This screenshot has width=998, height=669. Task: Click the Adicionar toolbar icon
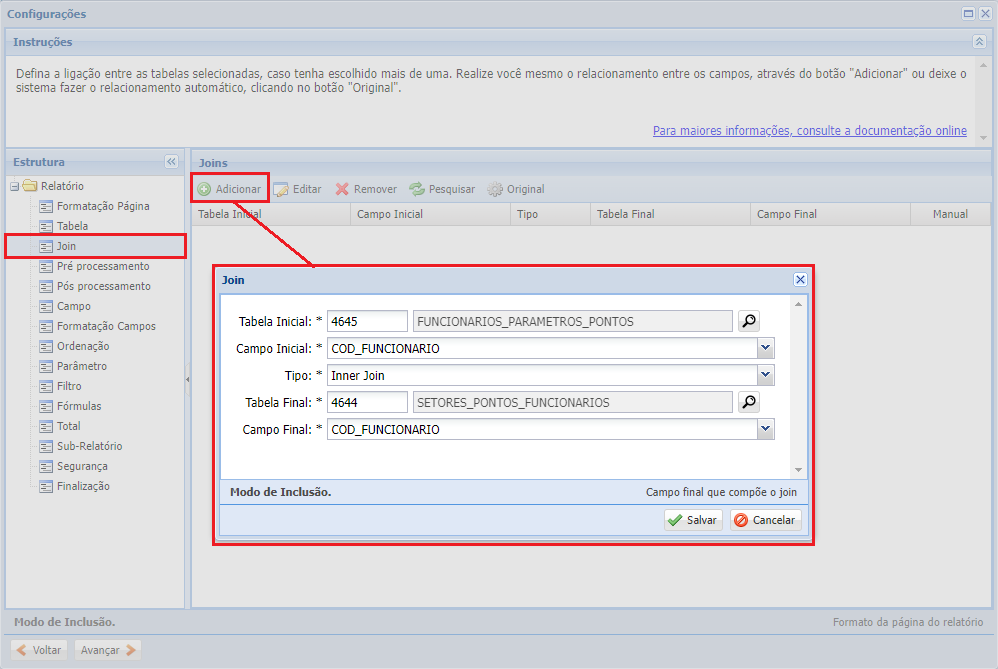204,189
